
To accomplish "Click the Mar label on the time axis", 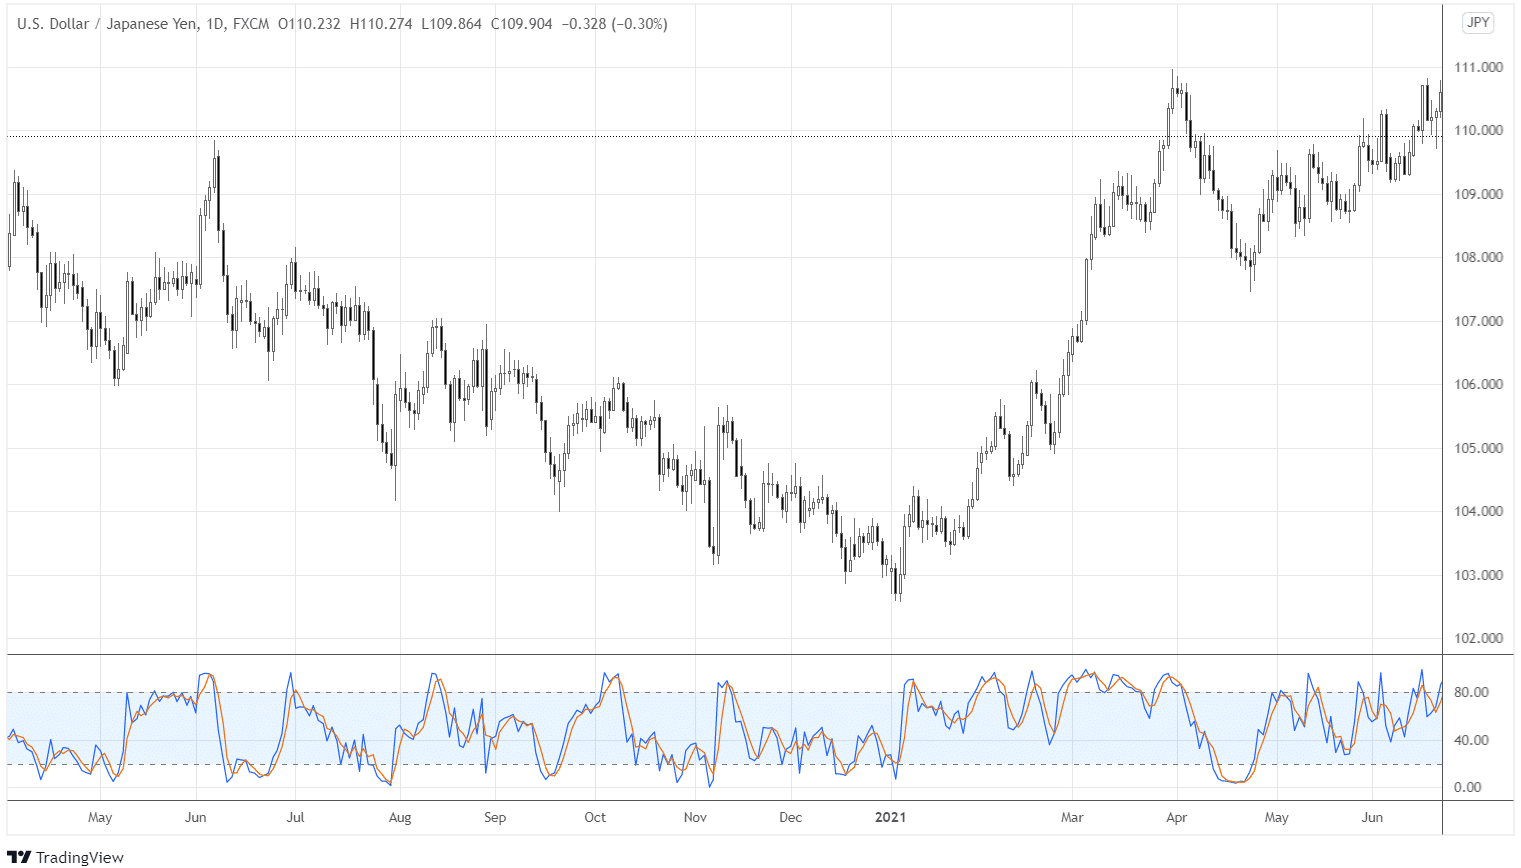I will [x=1072, y=817].
